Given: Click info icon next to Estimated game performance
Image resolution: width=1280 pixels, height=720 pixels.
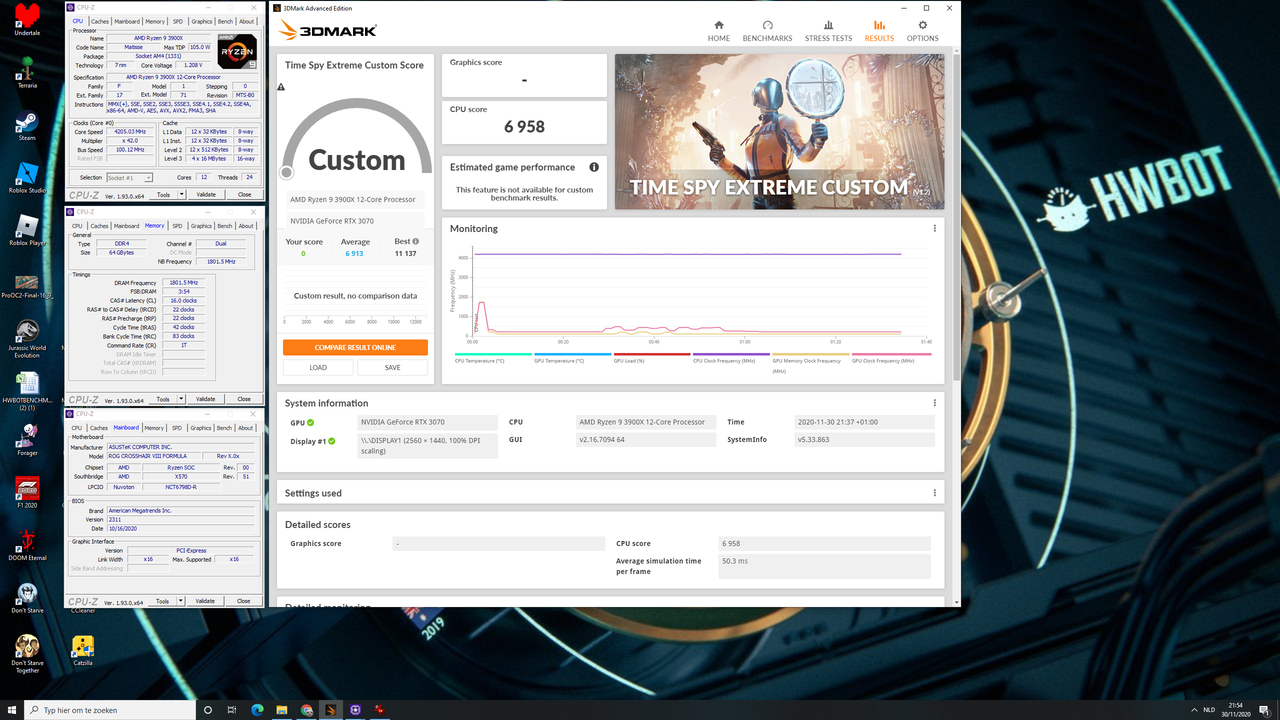Looking at the screenshot, I should click(x=594, y=167).
